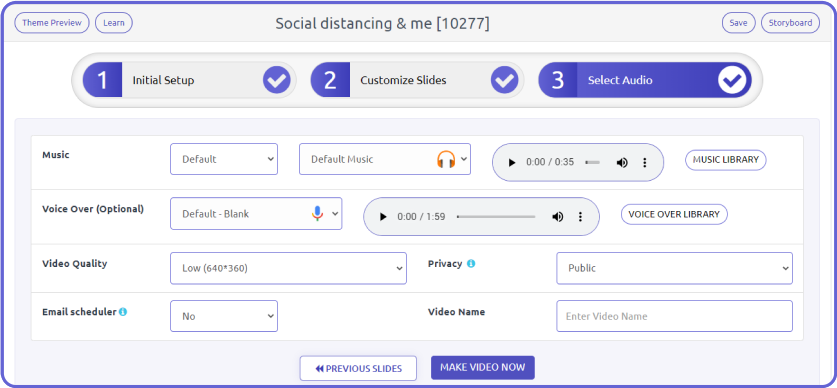Click the Music player time 0:00 / 0:35
The width and height of the screenshot is (837, 388).
(550, 162)
